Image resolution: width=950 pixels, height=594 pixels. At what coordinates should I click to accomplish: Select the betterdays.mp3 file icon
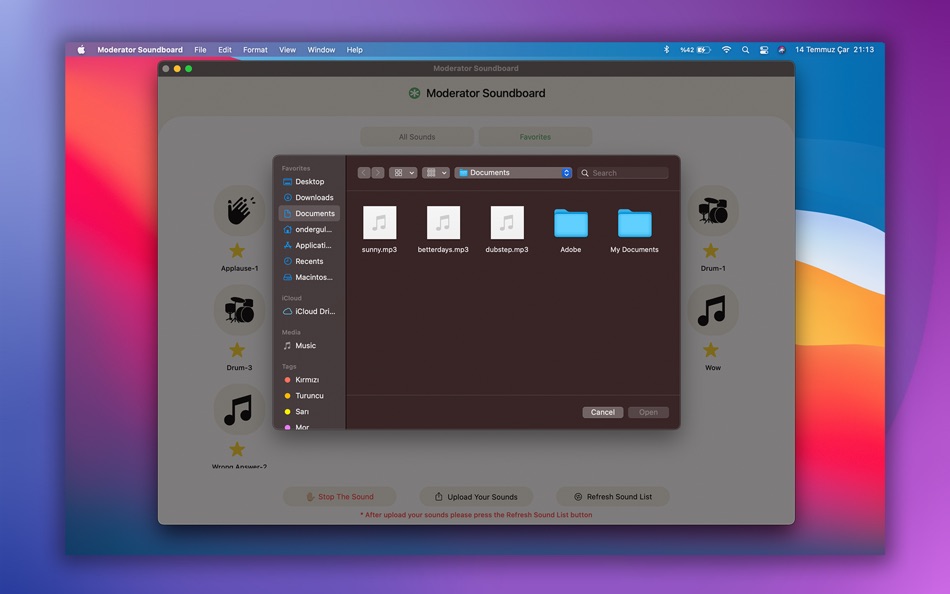pos(443,222)
